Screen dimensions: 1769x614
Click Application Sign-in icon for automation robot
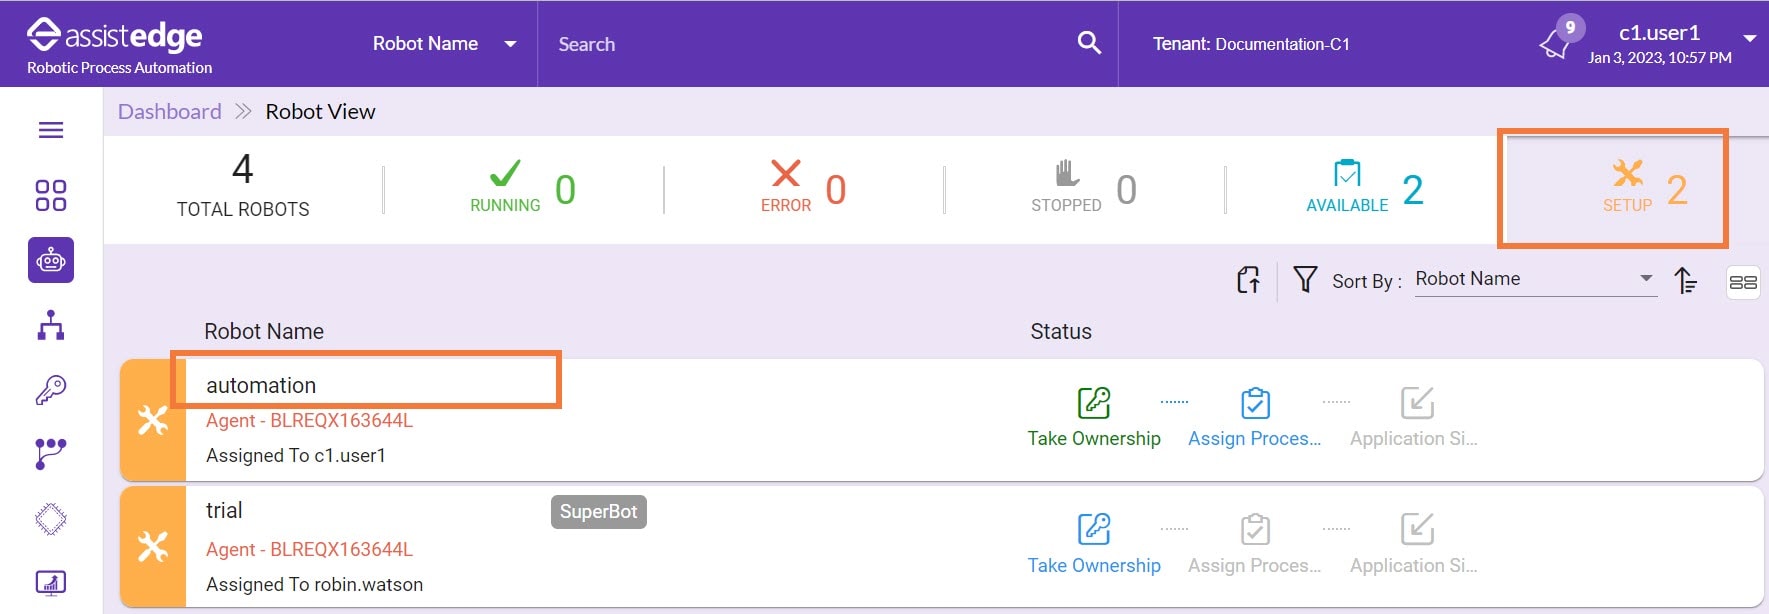(x=1417, y=402)
